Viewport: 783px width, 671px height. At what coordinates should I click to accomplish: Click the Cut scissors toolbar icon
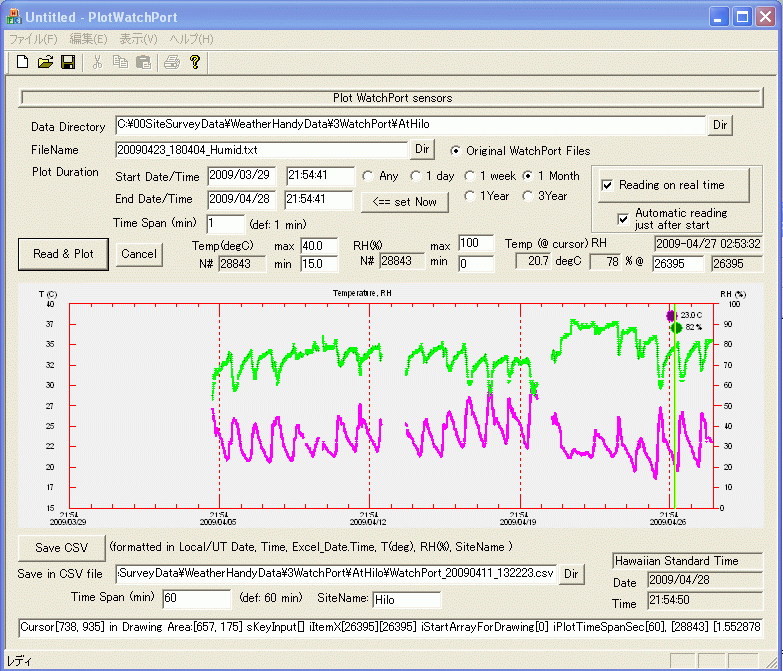click(97, 62)
